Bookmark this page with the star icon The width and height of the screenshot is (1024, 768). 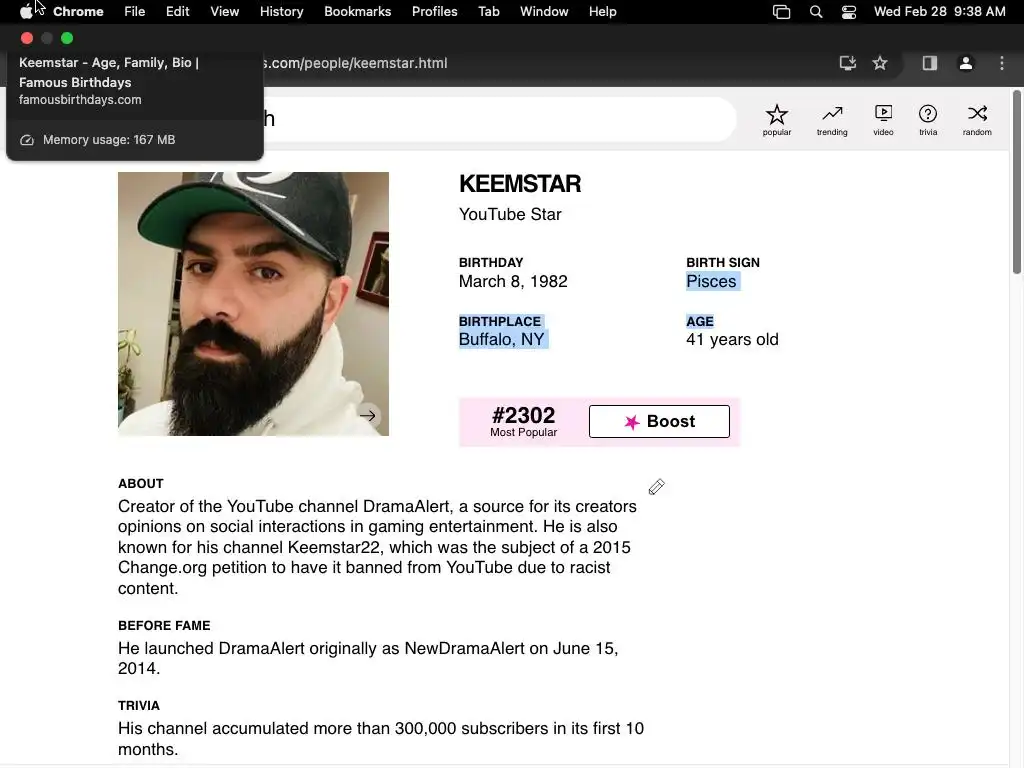pyautogui.click(x=880, y=63)
